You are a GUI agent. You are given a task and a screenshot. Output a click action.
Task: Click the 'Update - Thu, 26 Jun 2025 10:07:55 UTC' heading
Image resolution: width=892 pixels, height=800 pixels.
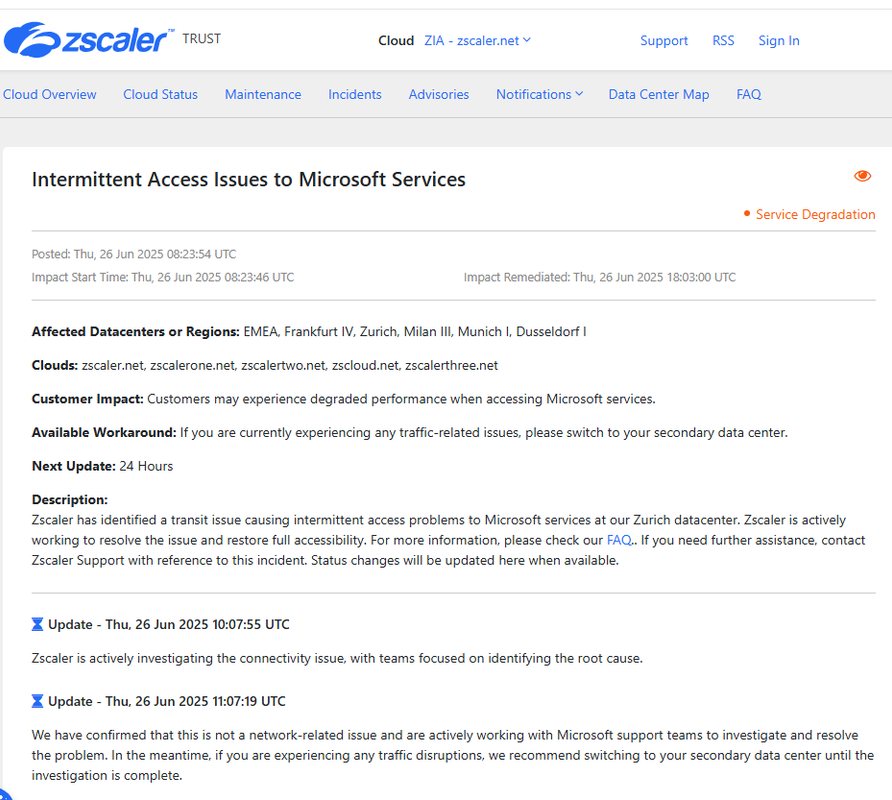pyautogui.click(x=169, y=625)
